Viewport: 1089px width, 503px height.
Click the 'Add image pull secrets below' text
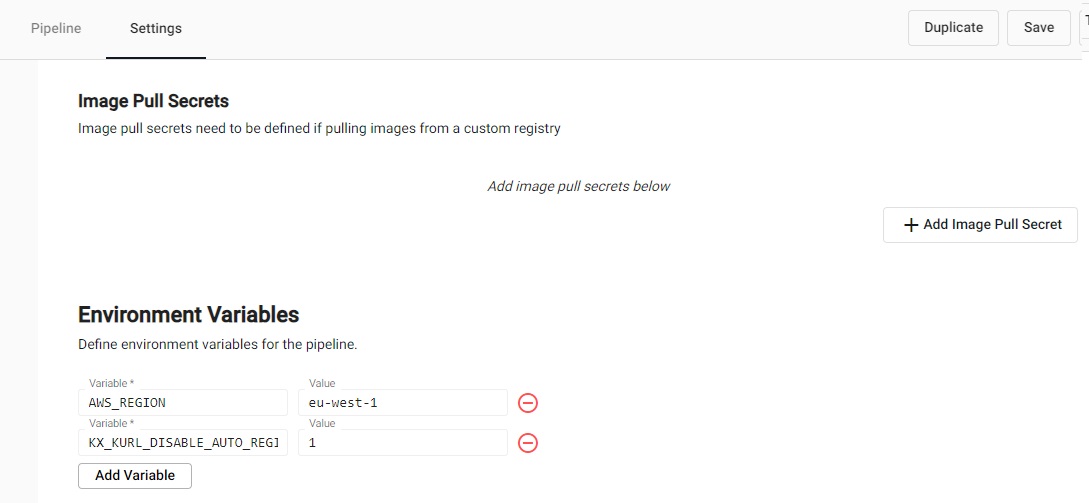(578, 186)
